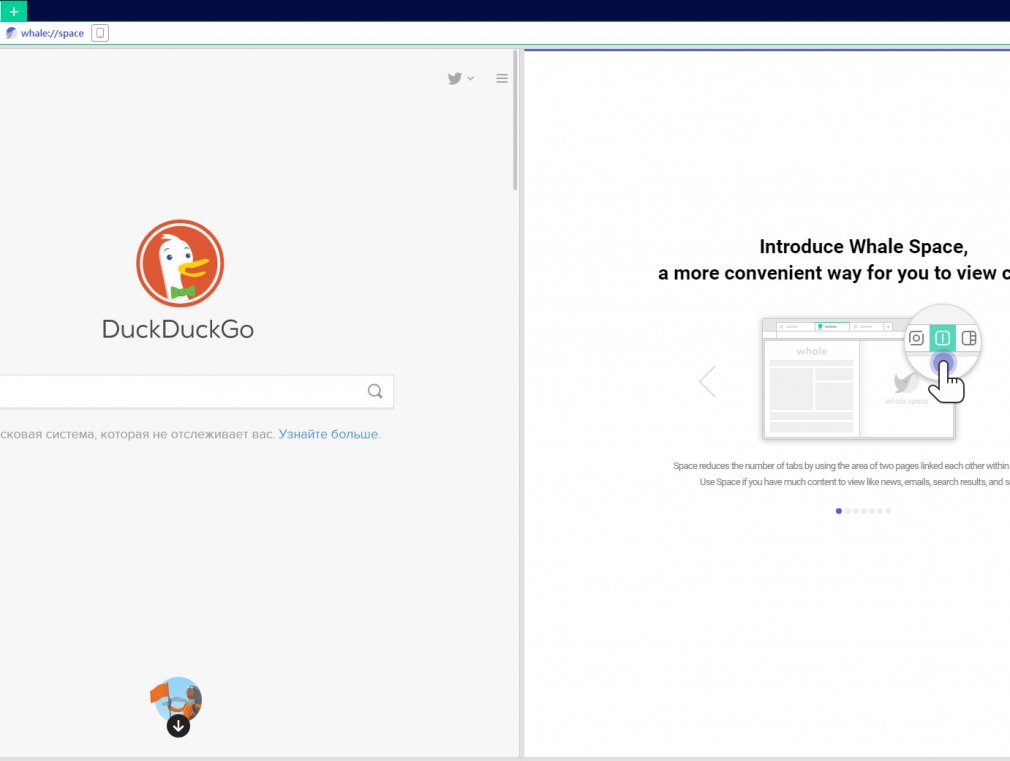Go to the previous slide with the left chevron
Viewport: 1010px width, 761px height.
tap(707, 381)
